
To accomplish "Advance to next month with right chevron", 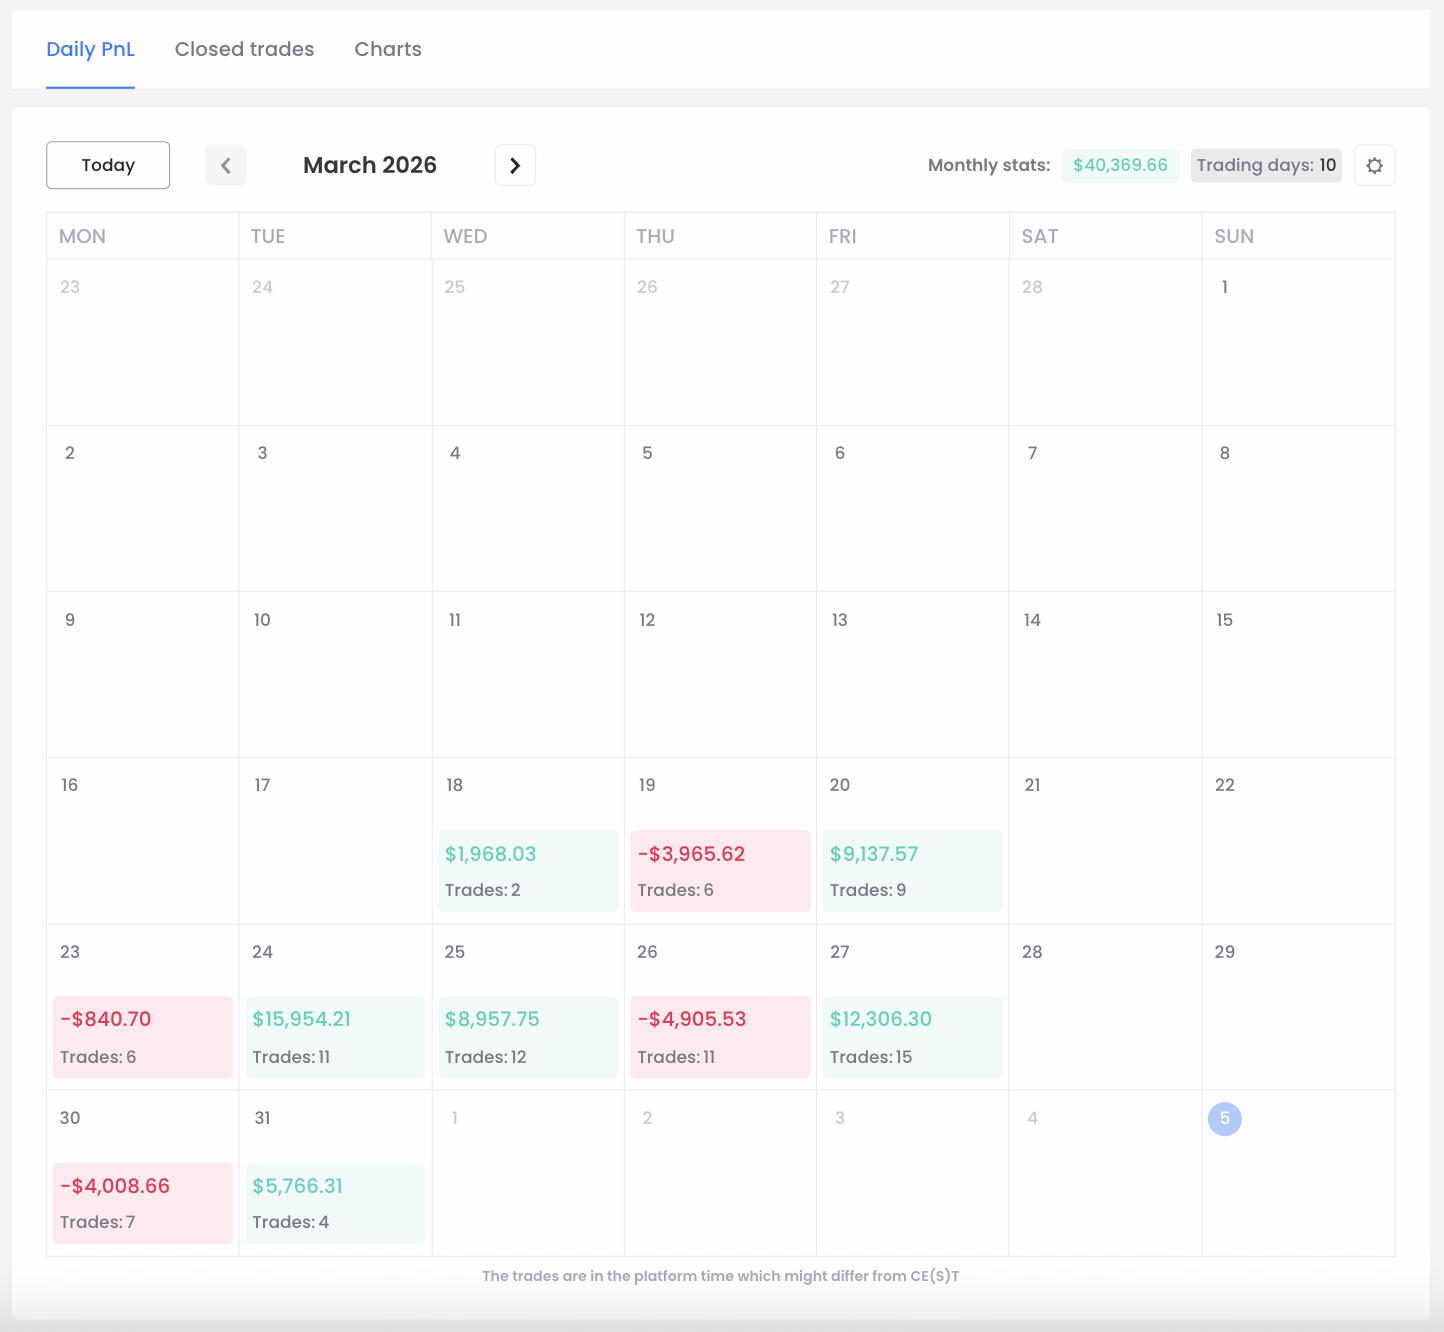I will 515,165.
